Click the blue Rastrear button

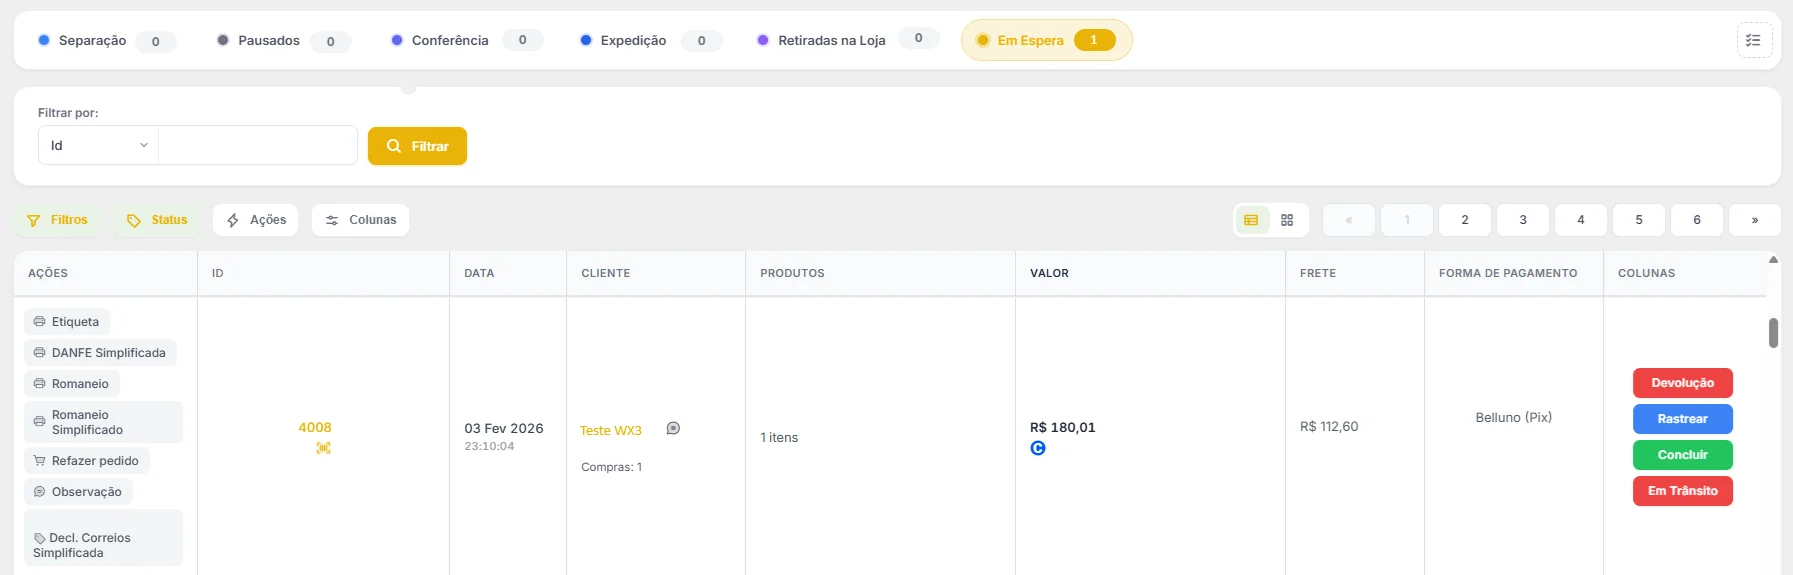click(x=1683, y=419)
